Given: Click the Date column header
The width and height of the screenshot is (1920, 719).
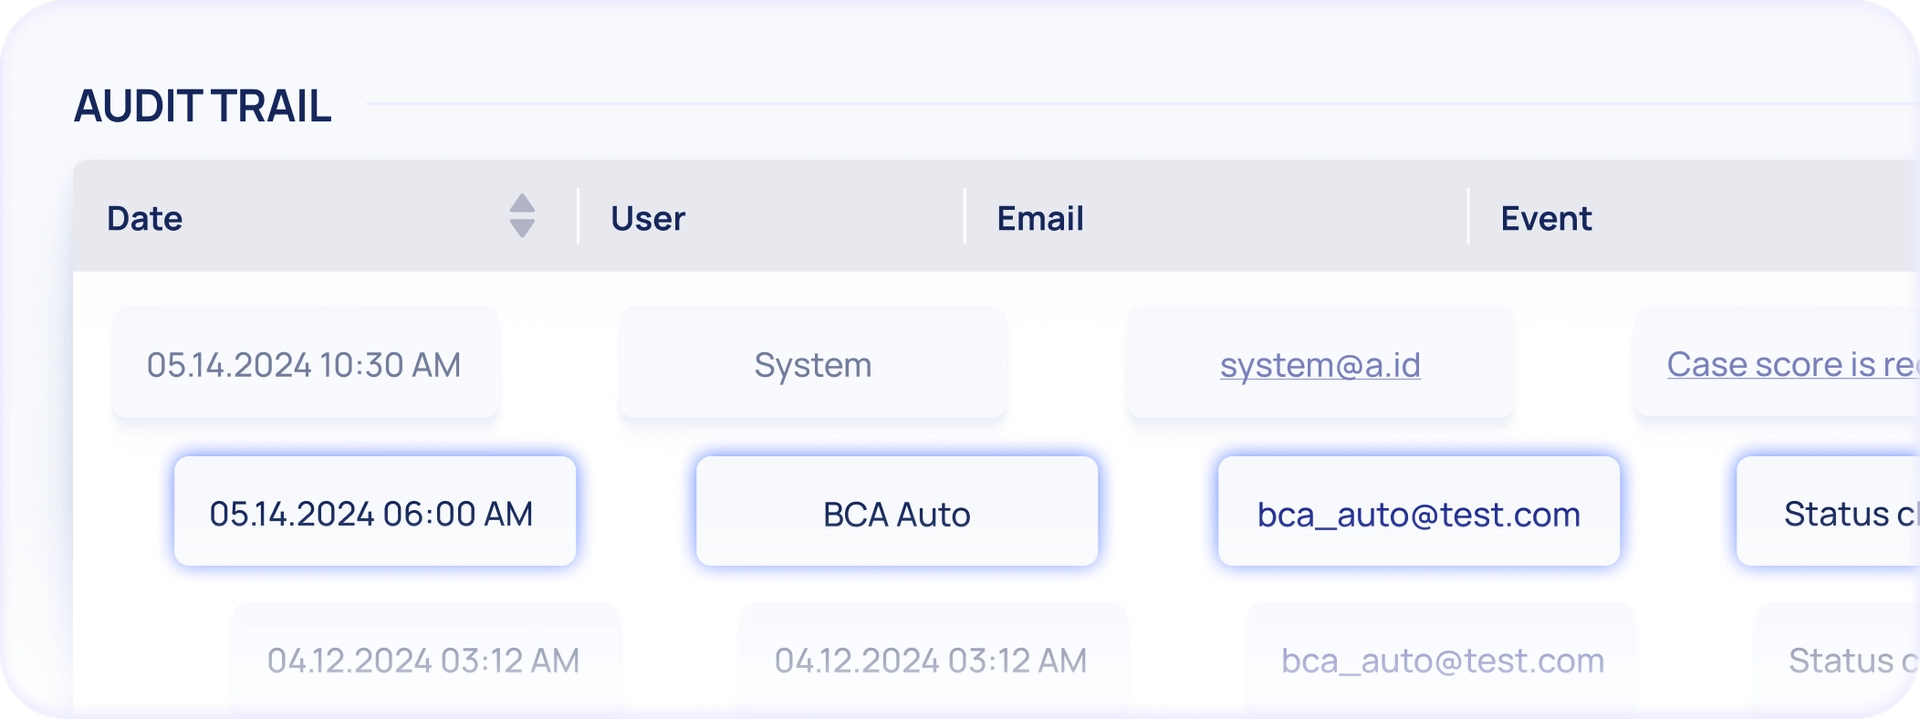Looking at the screenshot, I should pyautogui.click(x=145, y=218).
